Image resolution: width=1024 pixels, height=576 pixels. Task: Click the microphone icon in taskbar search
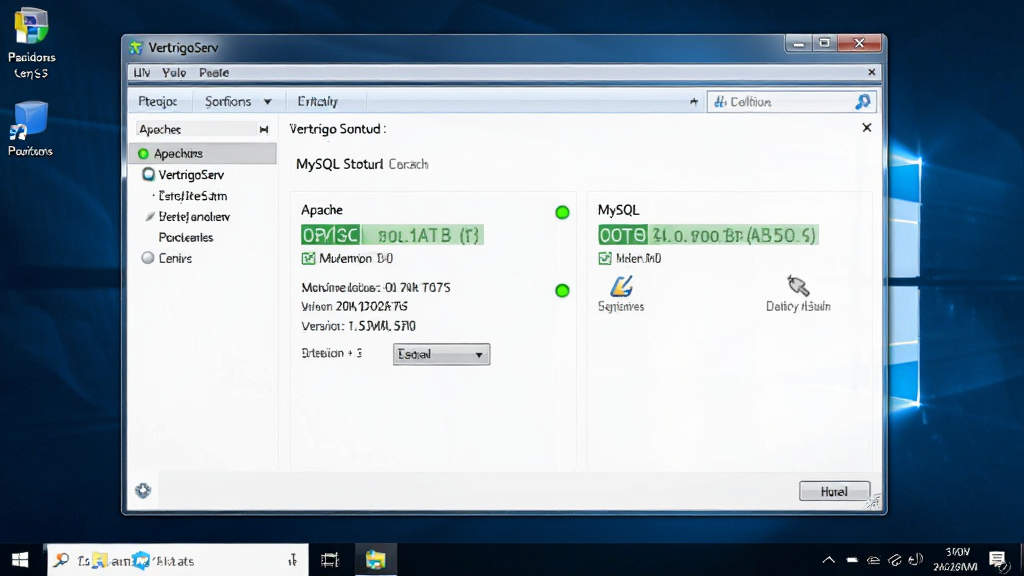coord(293,560)
